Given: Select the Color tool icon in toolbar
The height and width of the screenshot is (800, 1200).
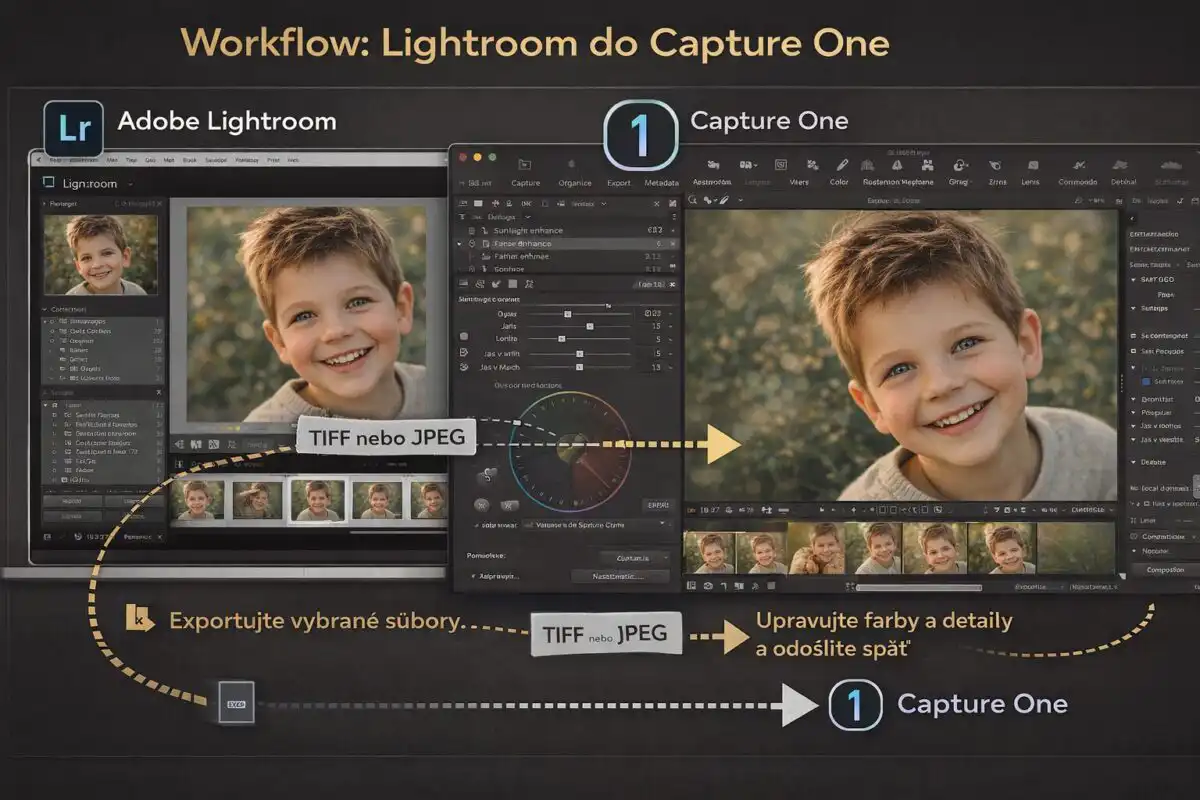Looking at the screenshot, I should [x=840, y=166].
